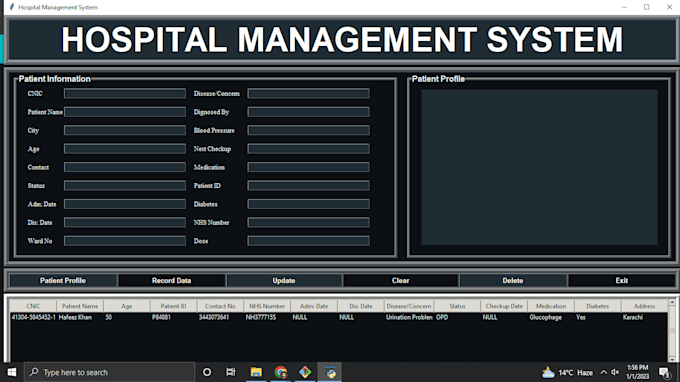Open Cortana circle icon on taskbar
The image size is (680, 382).
coord(207,372)
